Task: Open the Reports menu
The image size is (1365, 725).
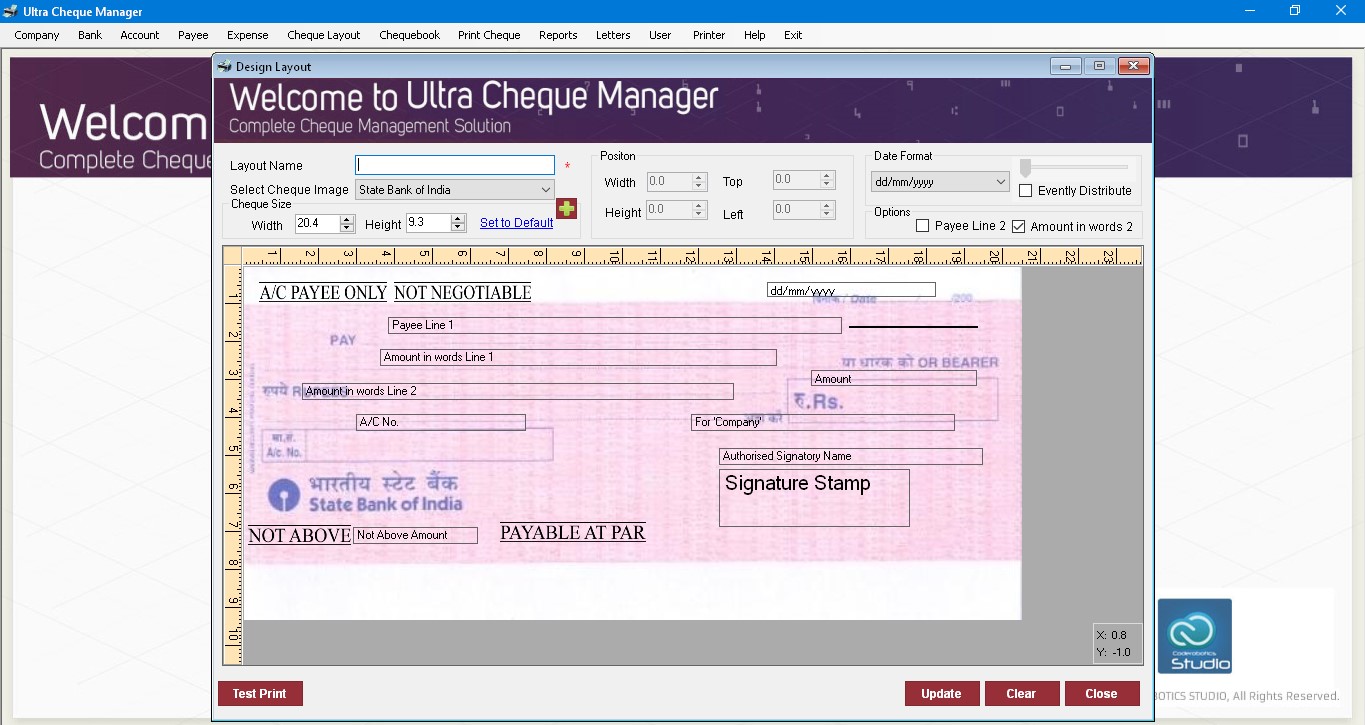Action: 558,35
